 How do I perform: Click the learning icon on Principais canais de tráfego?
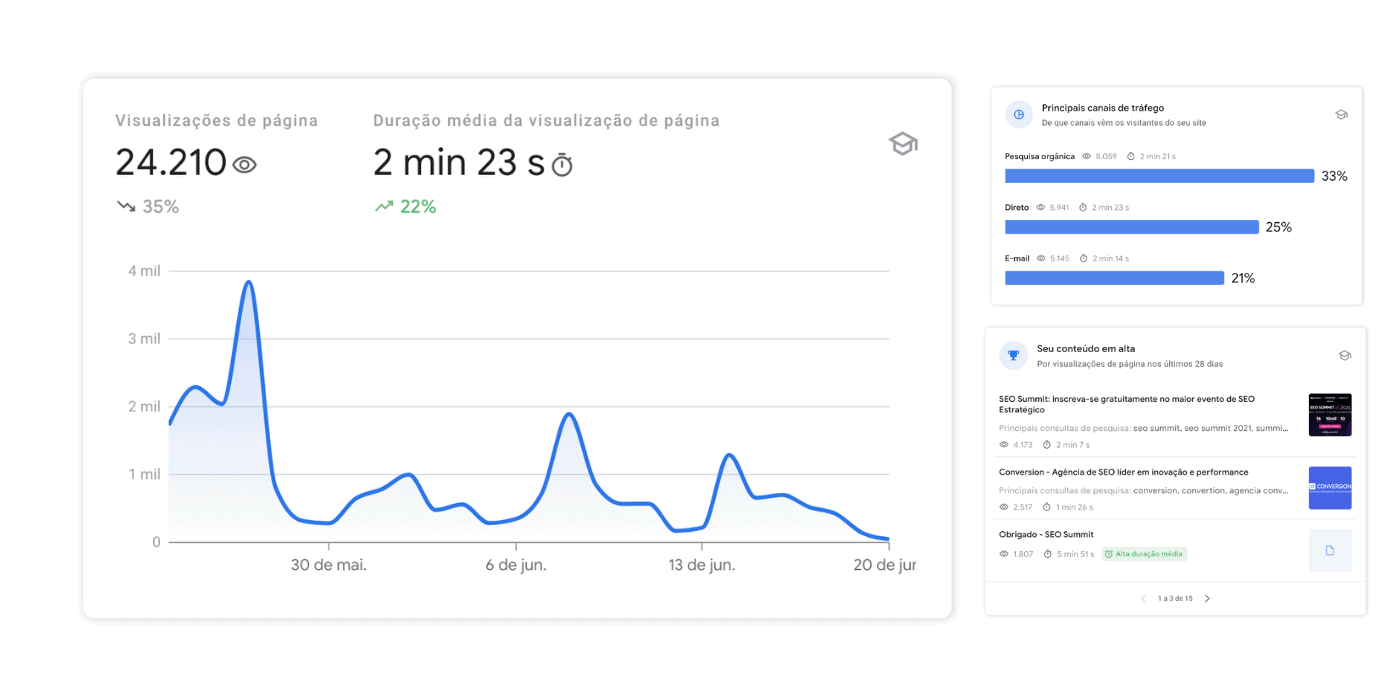pyautogui.click(x=1341, y=114)
